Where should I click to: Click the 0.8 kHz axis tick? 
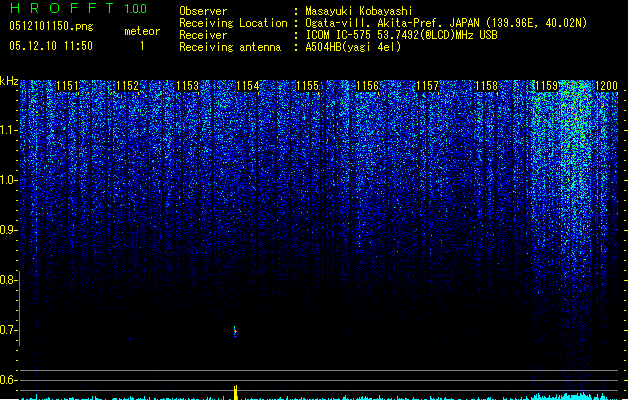pos(9,280)
